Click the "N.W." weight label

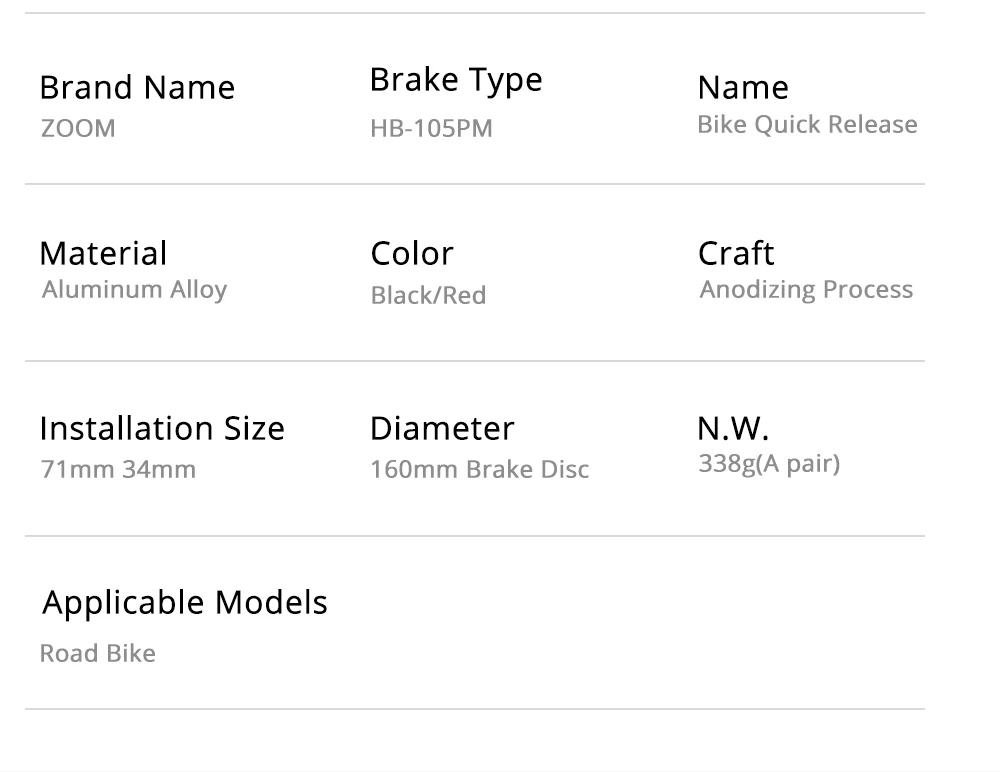[x=733, y=429]
